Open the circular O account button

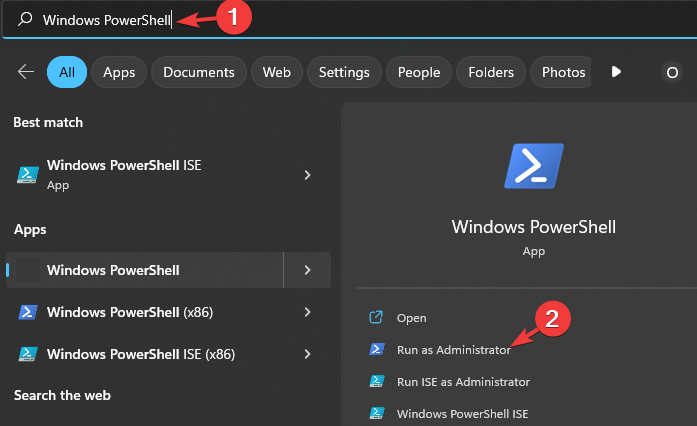pos(672,72)
